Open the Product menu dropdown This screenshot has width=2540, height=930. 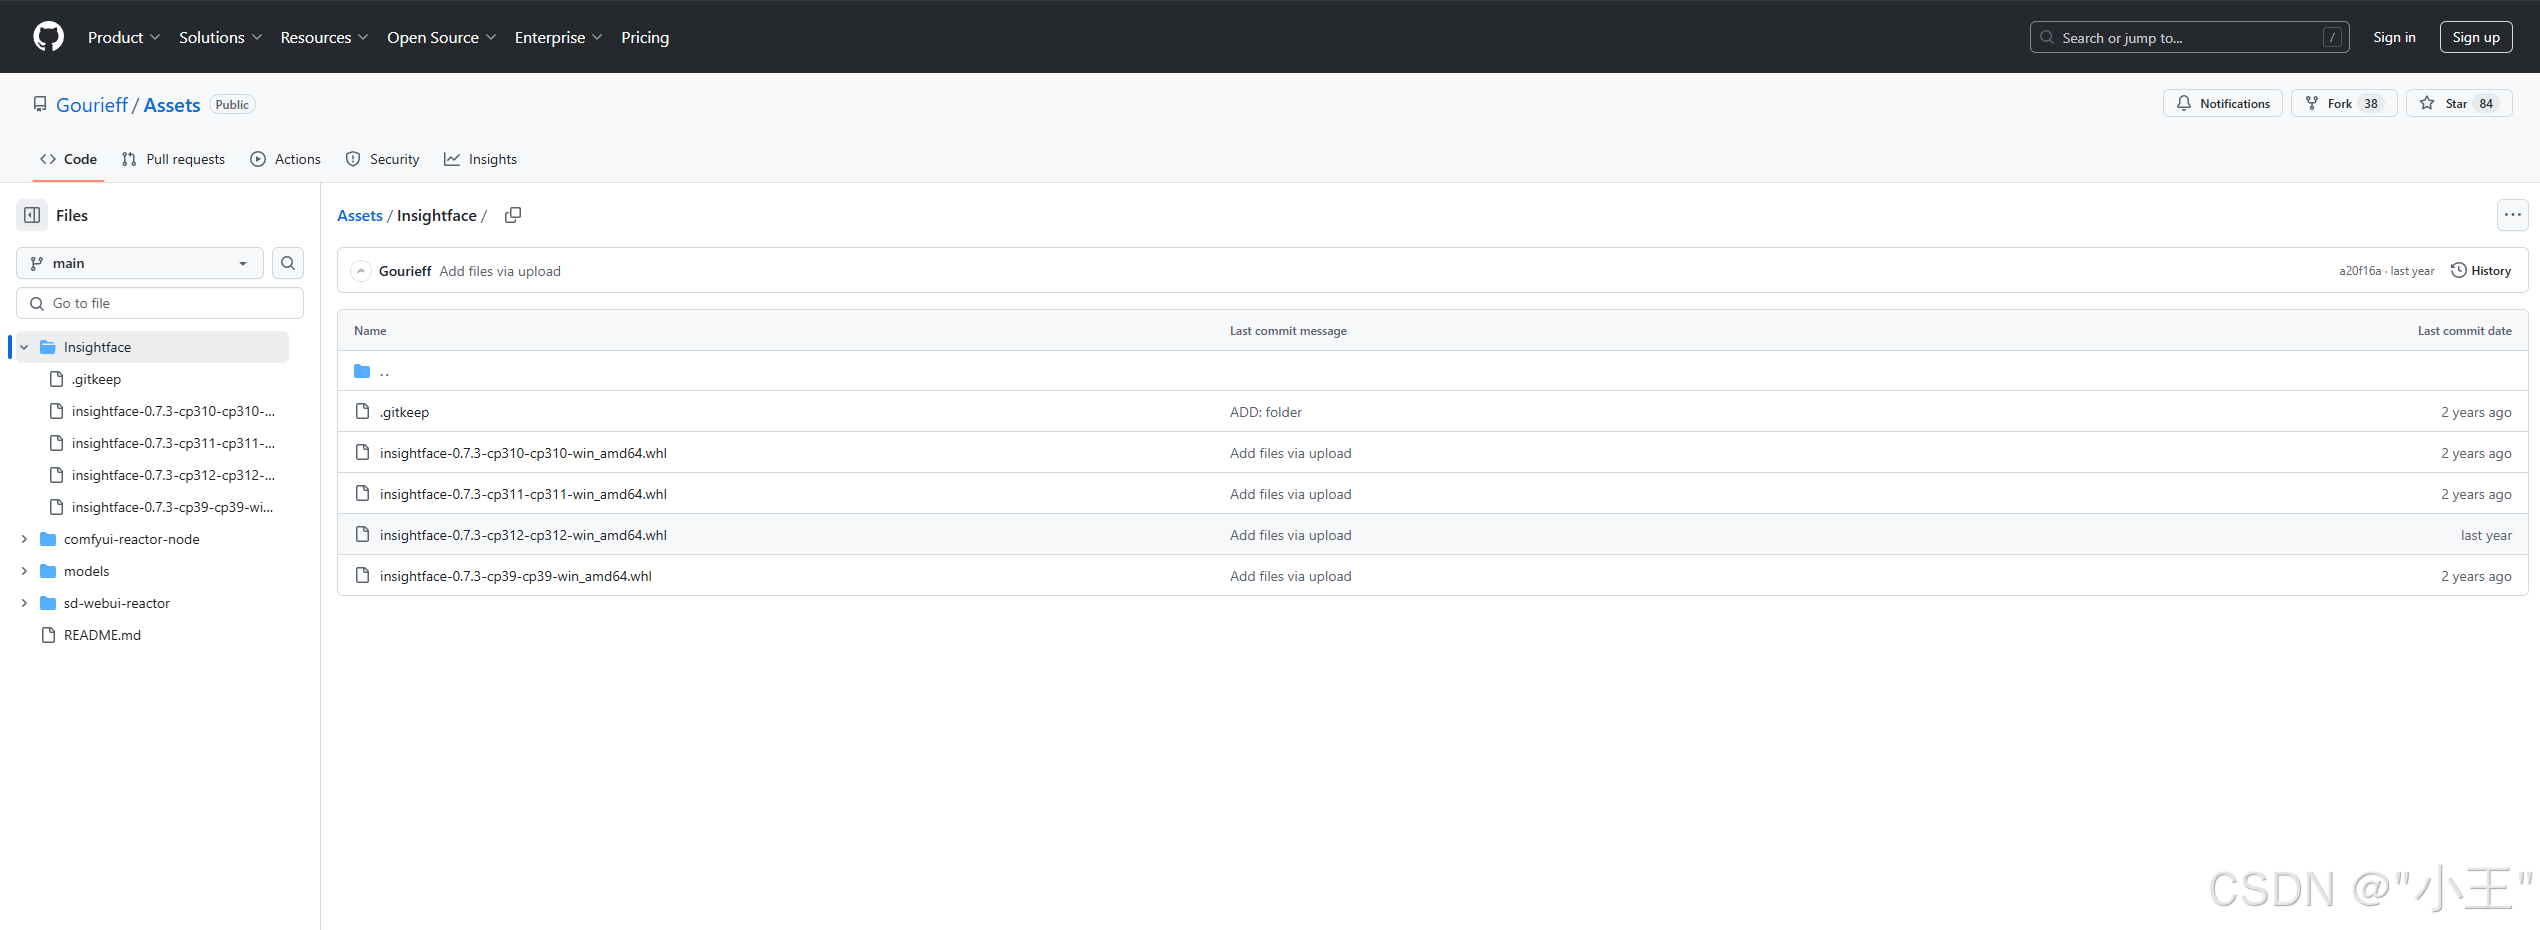coord(124,37)
